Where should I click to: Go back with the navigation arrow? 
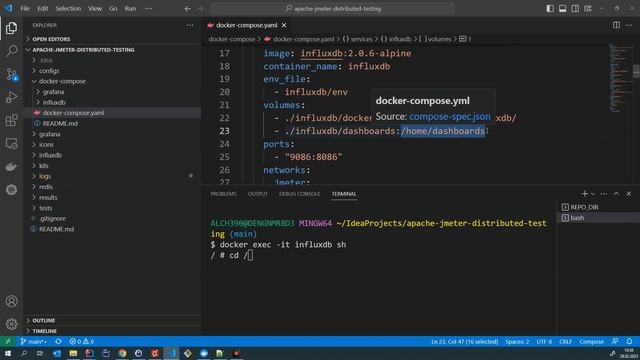[187, 9]
